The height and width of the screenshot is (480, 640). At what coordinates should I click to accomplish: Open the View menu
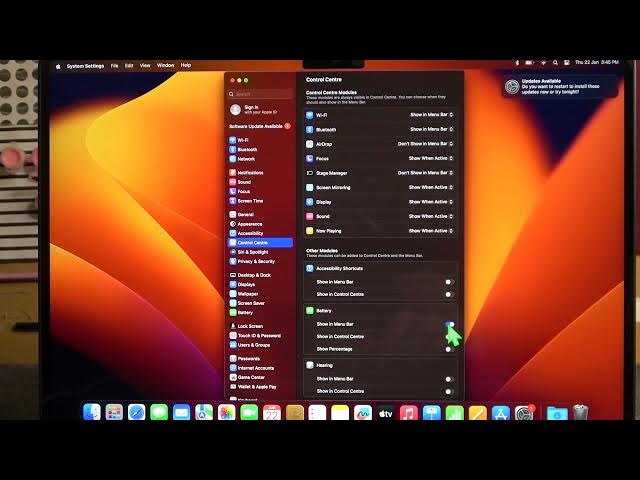point(145,65)
